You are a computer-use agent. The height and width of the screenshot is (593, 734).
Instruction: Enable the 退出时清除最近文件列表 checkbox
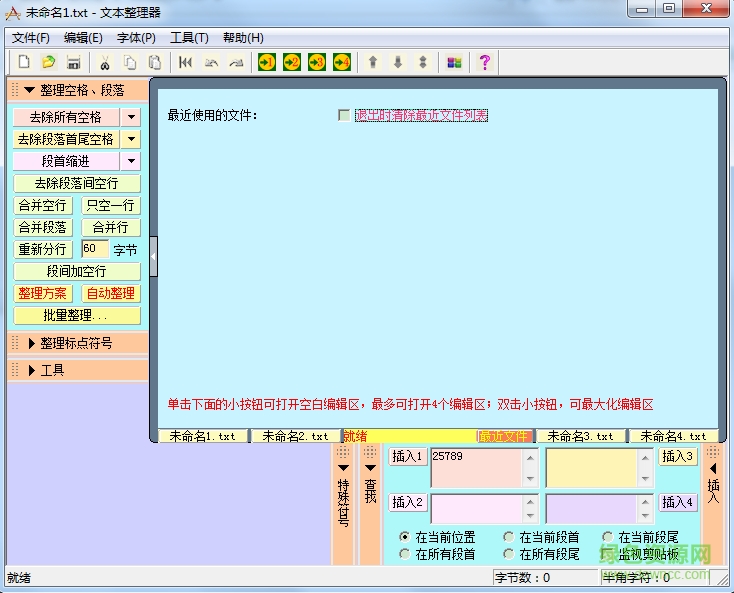[x=345, y=116]
